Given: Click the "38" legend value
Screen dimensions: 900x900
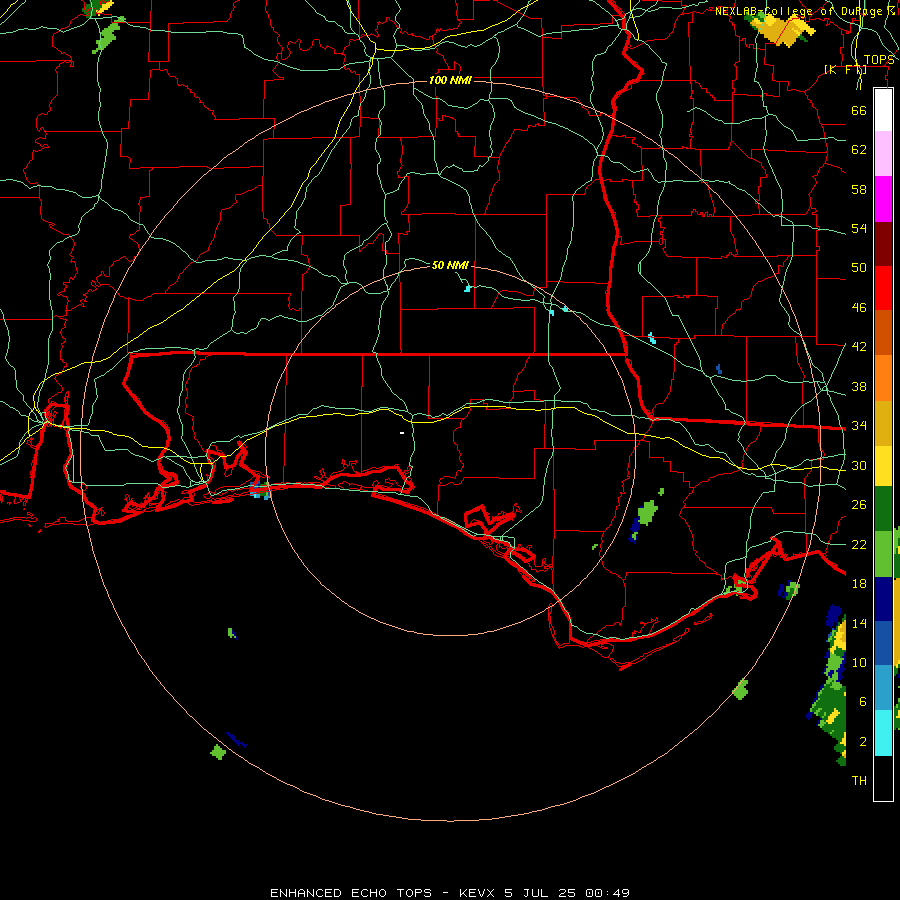Looking at the screenshot, I should 859,386.
